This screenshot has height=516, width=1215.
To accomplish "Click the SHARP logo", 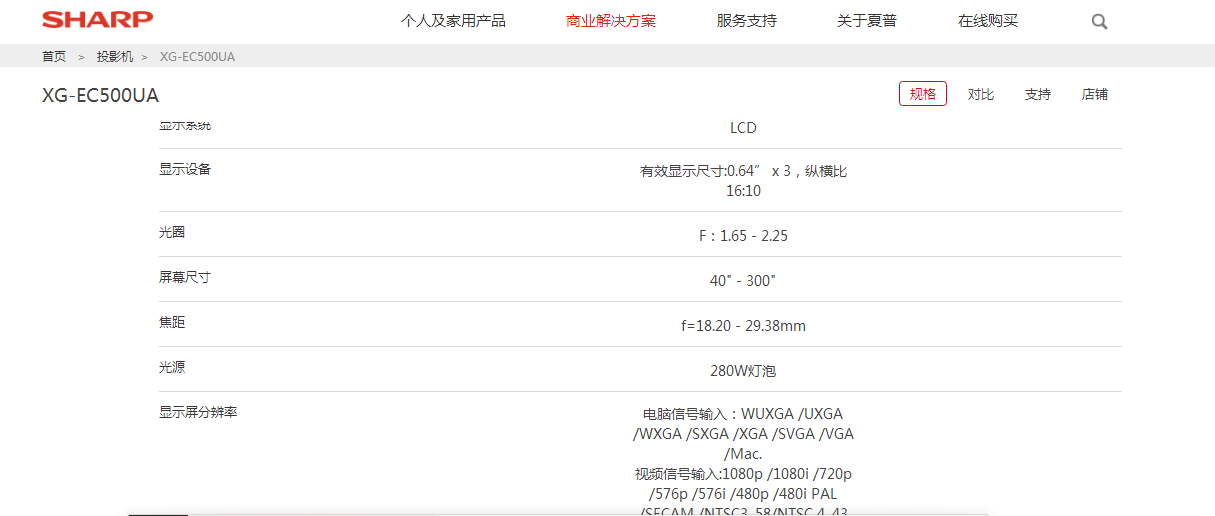I will 97,20.
